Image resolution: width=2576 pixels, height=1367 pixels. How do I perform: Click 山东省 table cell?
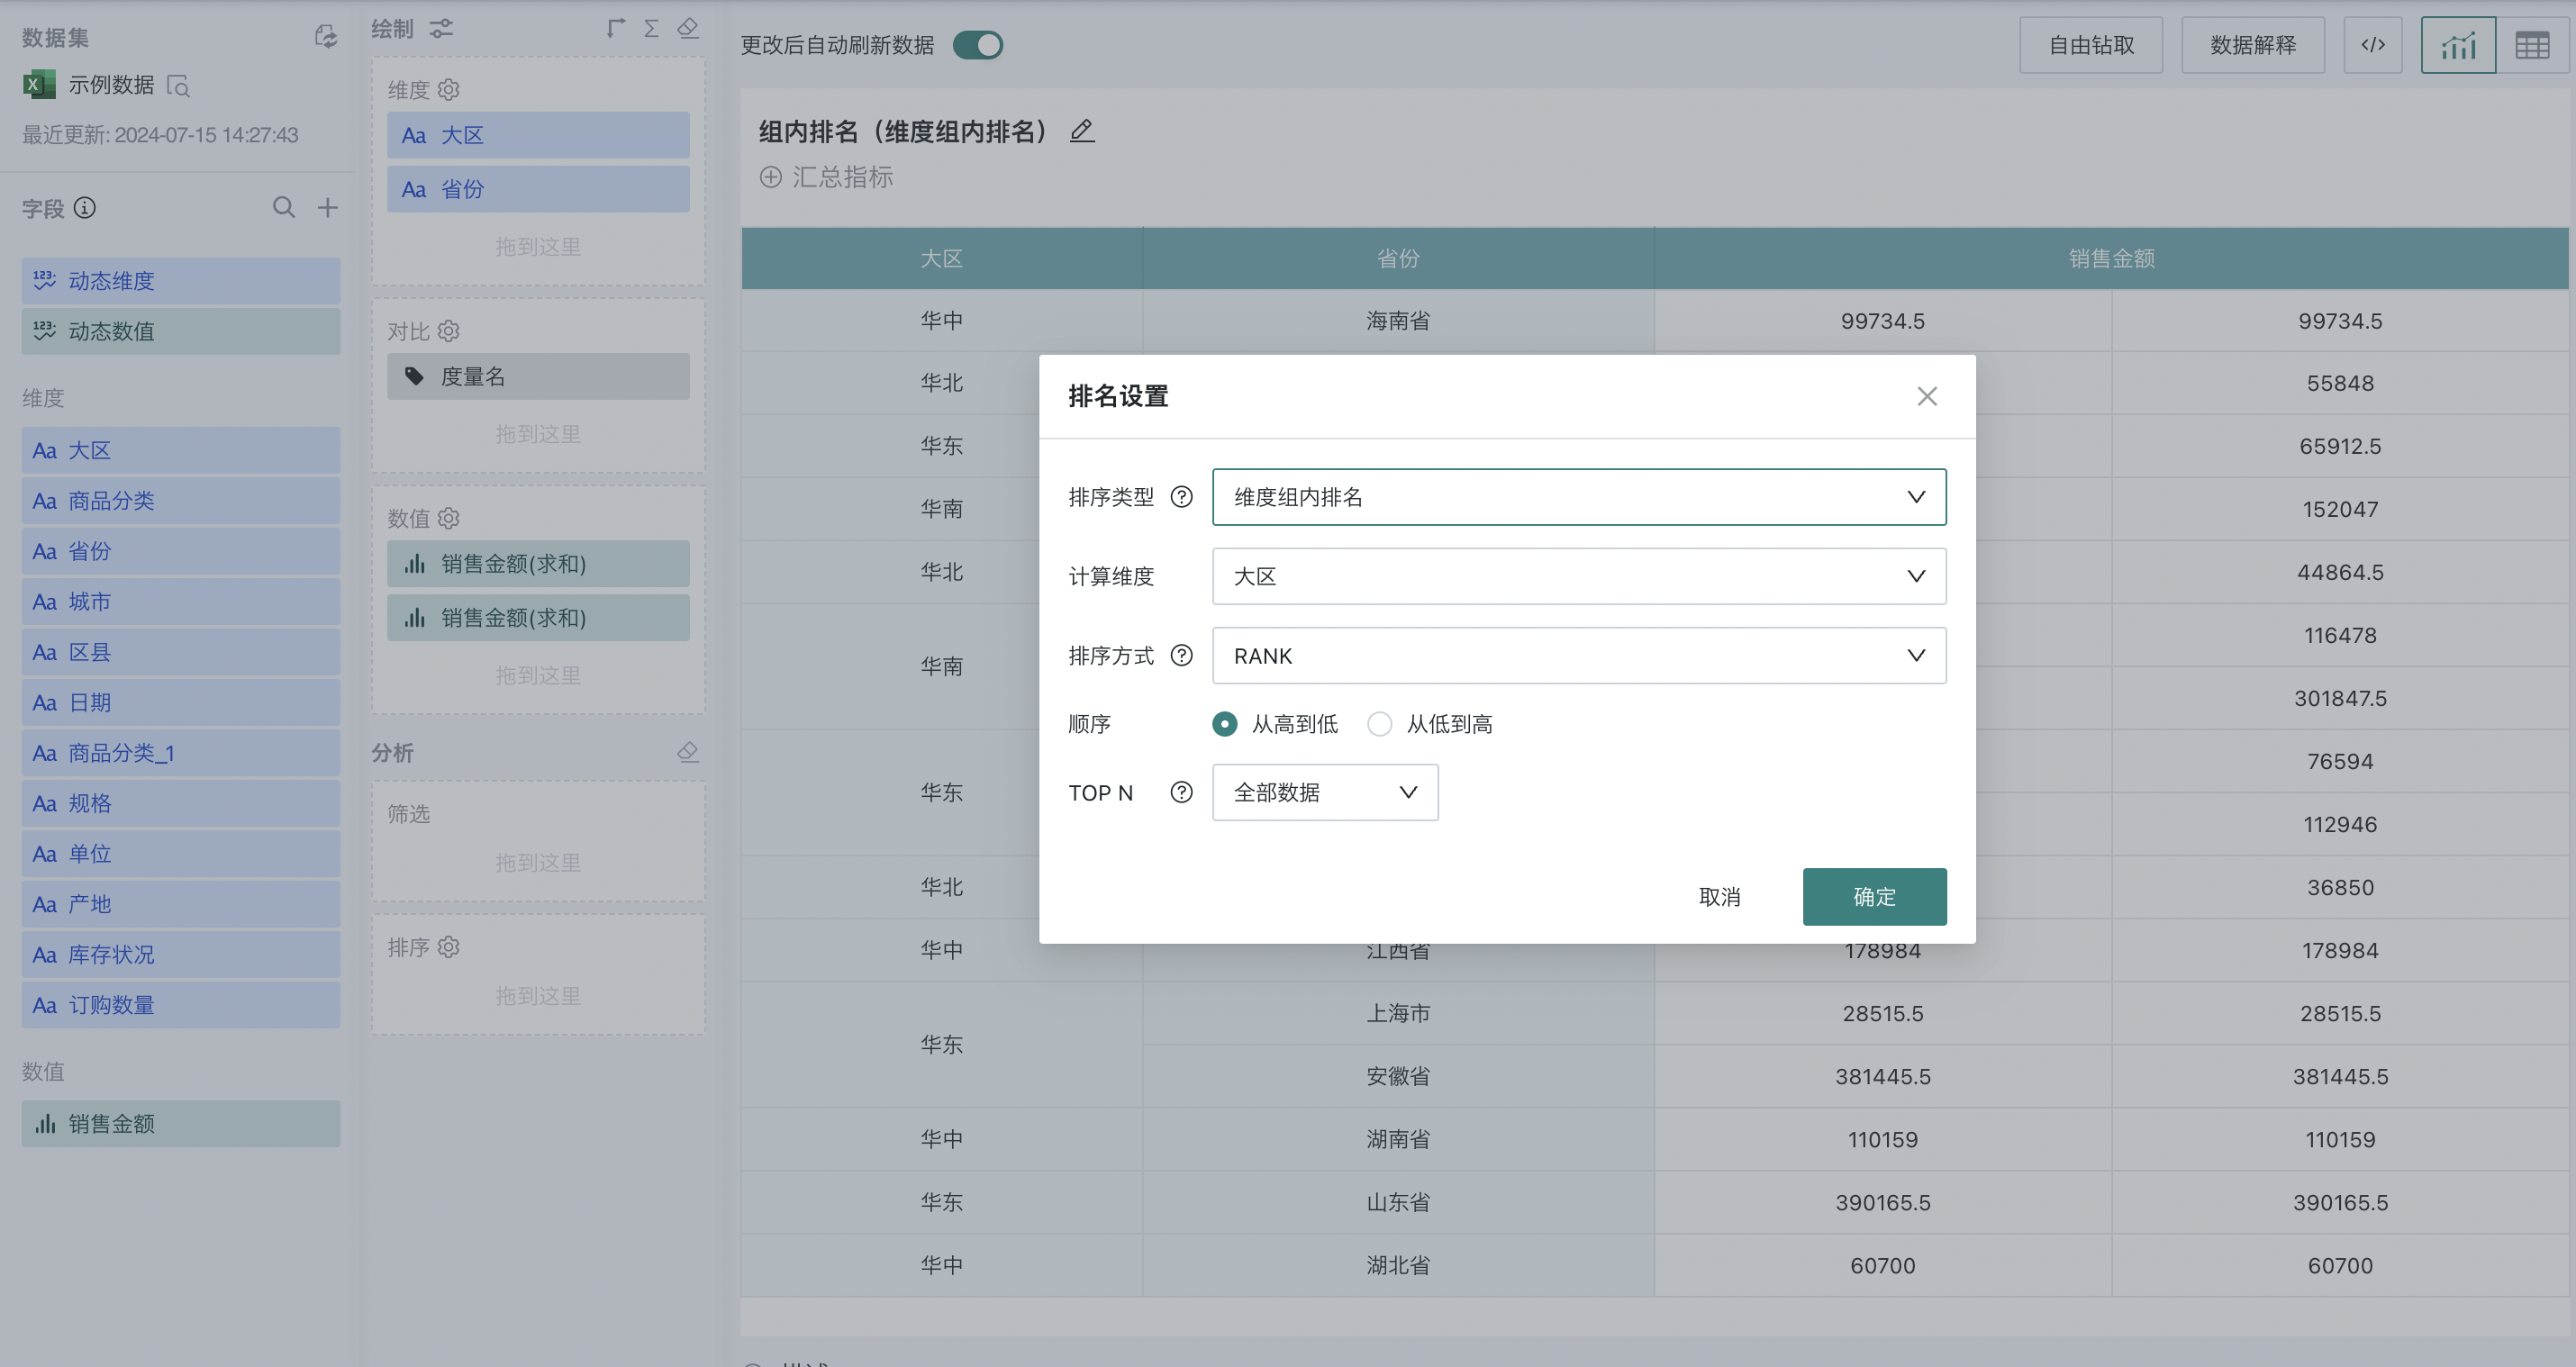[x=1398, y=1201]
